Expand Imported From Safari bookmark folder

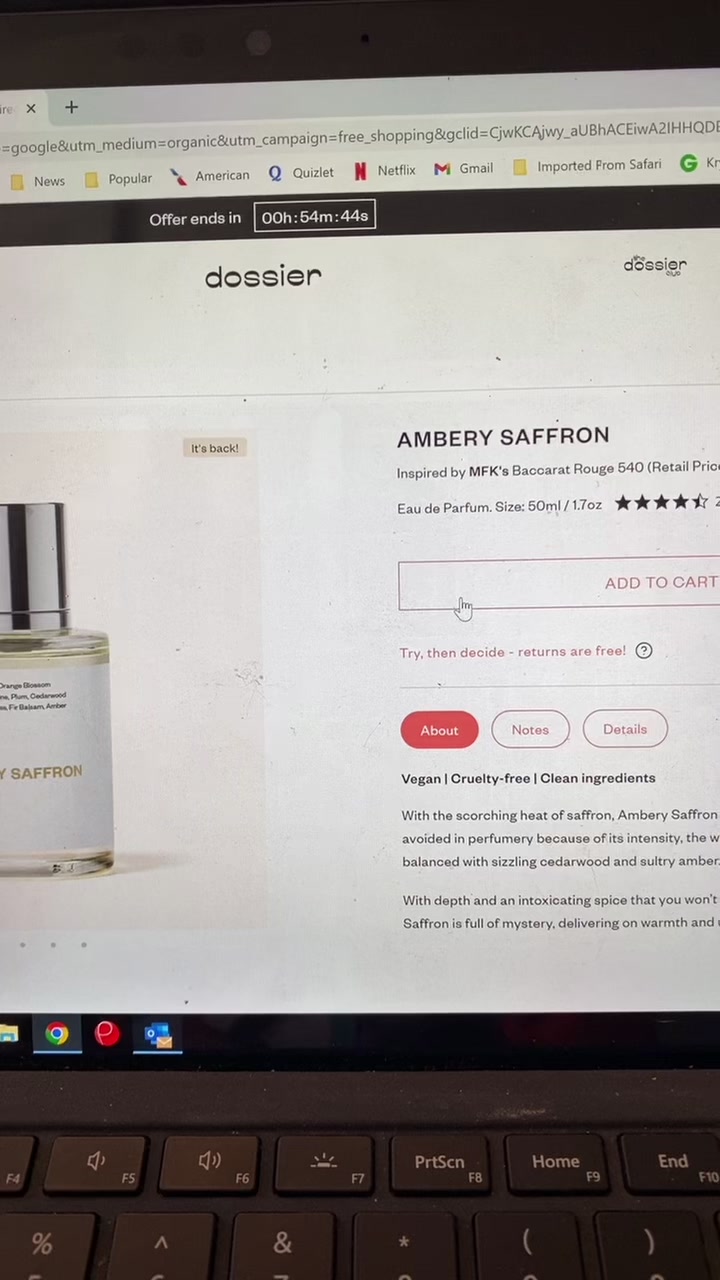click(587, 166)
